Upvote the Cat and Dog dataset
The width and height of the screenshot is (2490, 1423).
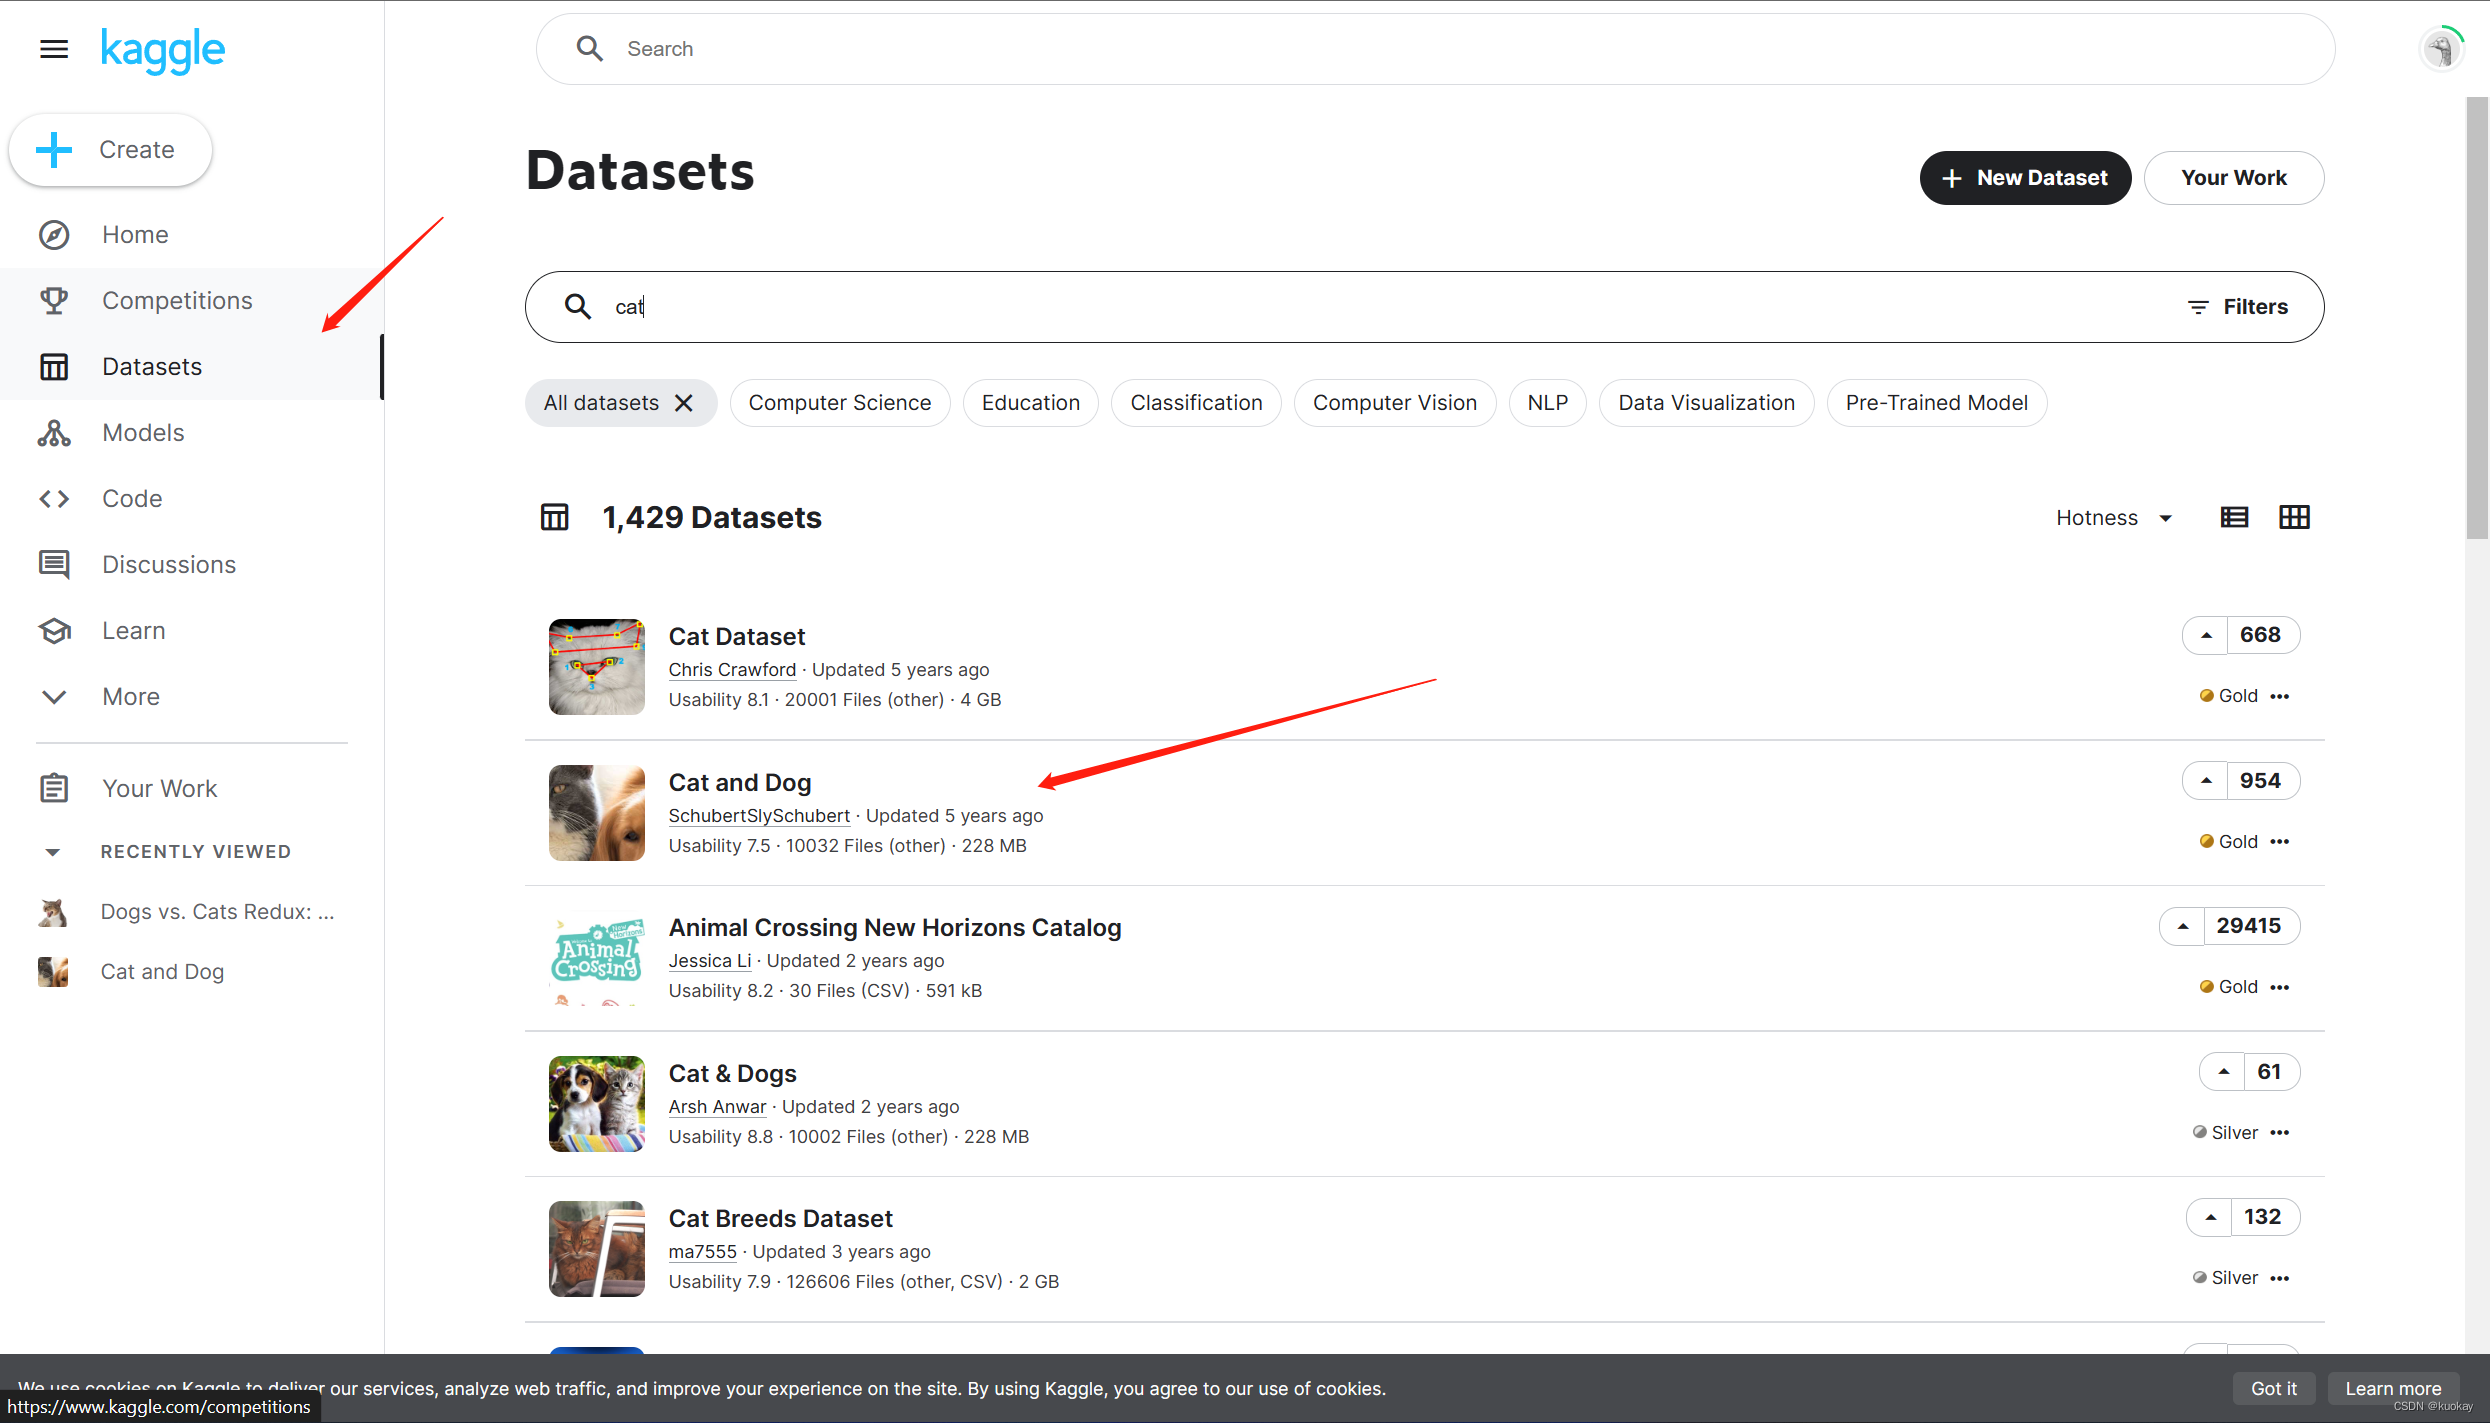(2206, 781)
